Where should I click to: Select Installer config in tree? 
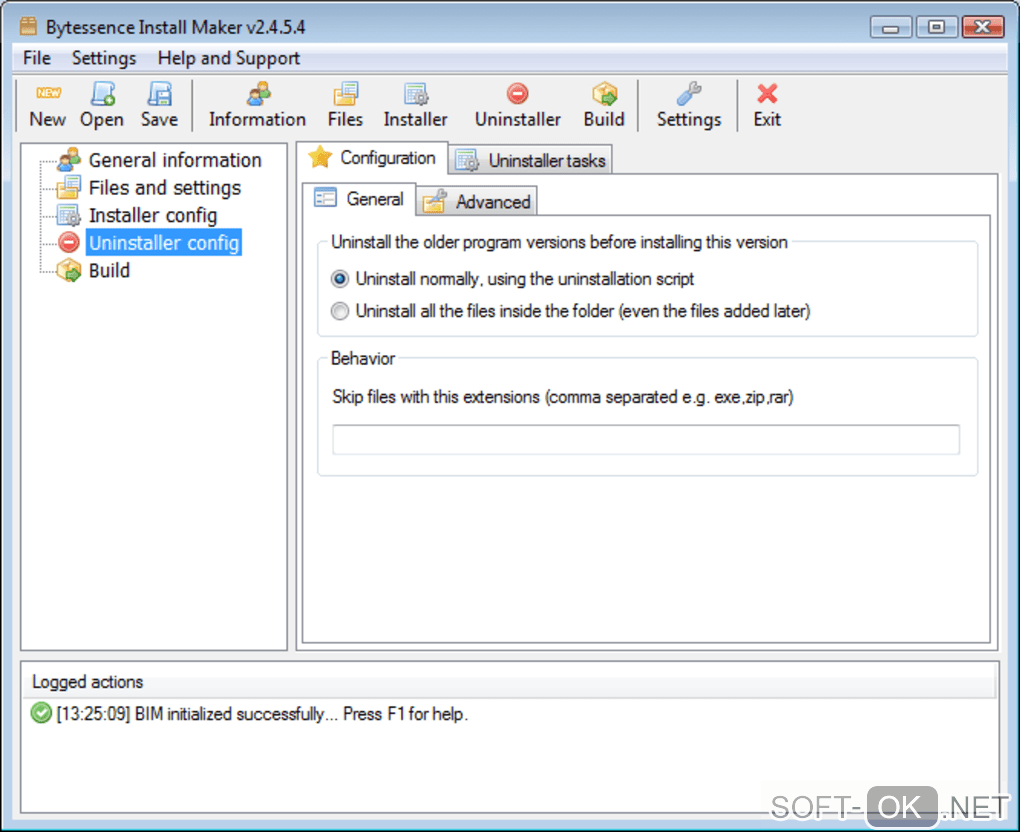tap(153, 215)
